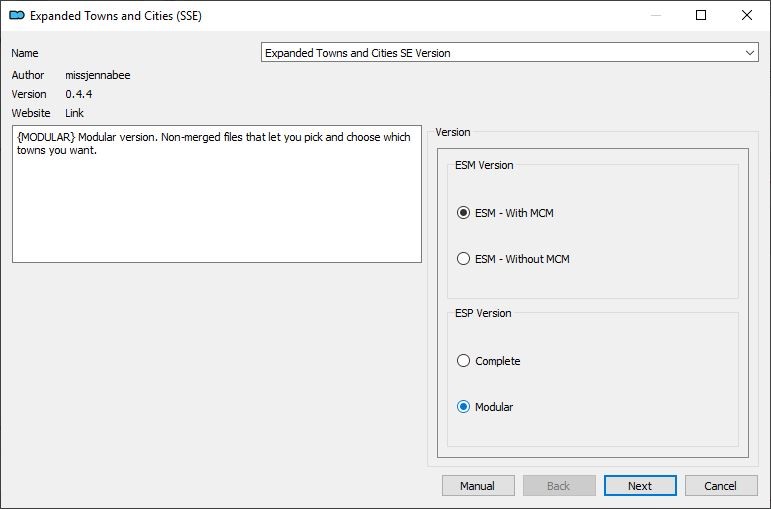Open the Expanded Towns and Cities SE Version combo box
771x509 pixels.
pyautogui.click(x=509, y=53)
